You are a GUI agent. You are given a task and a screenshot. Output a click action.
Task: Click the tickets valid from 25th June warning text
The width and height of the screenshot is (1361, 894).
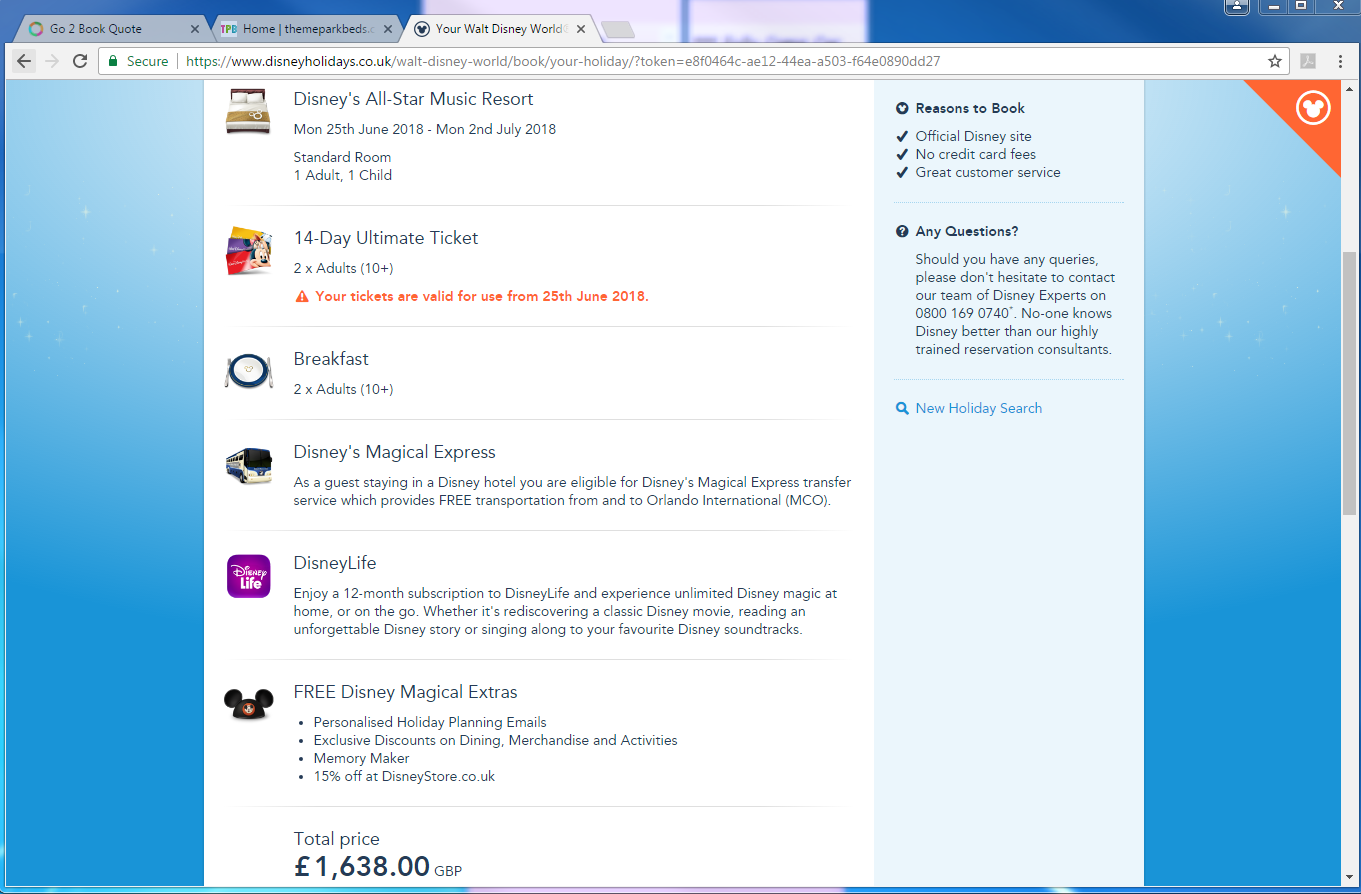pos(482,296)
